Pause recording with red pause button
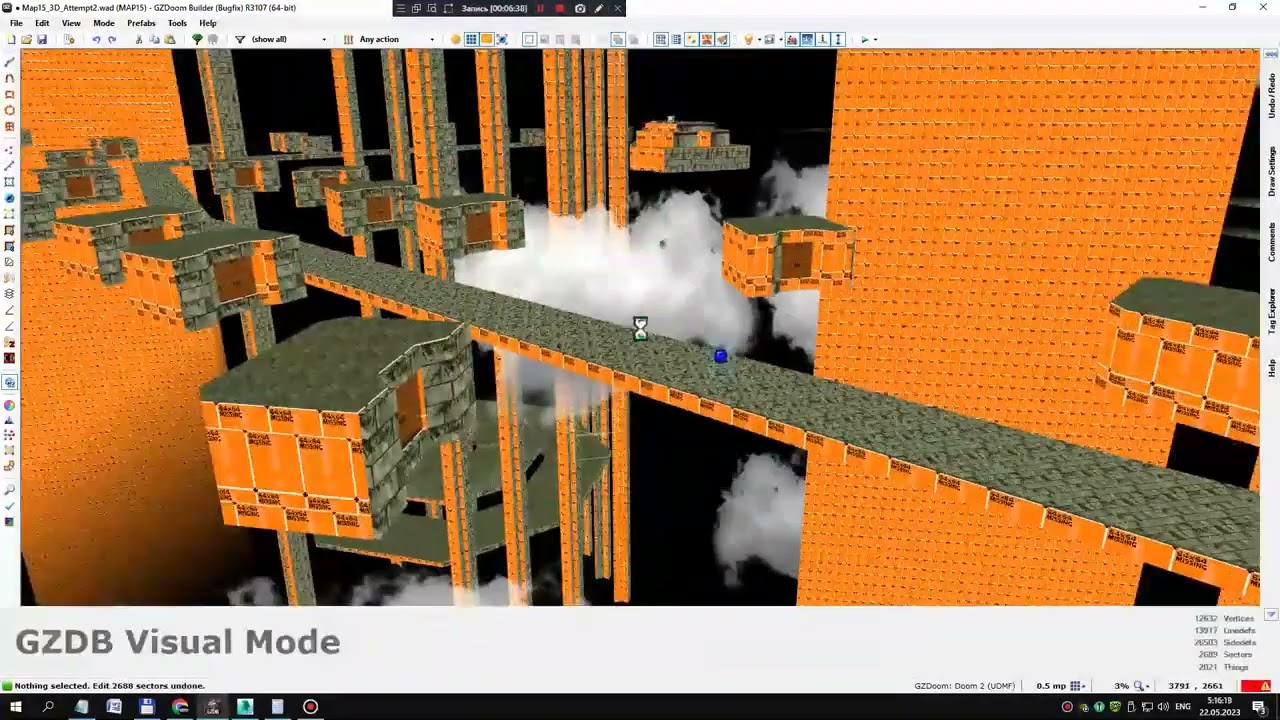This screenshot has height=720, width=1280. [541, 8]
